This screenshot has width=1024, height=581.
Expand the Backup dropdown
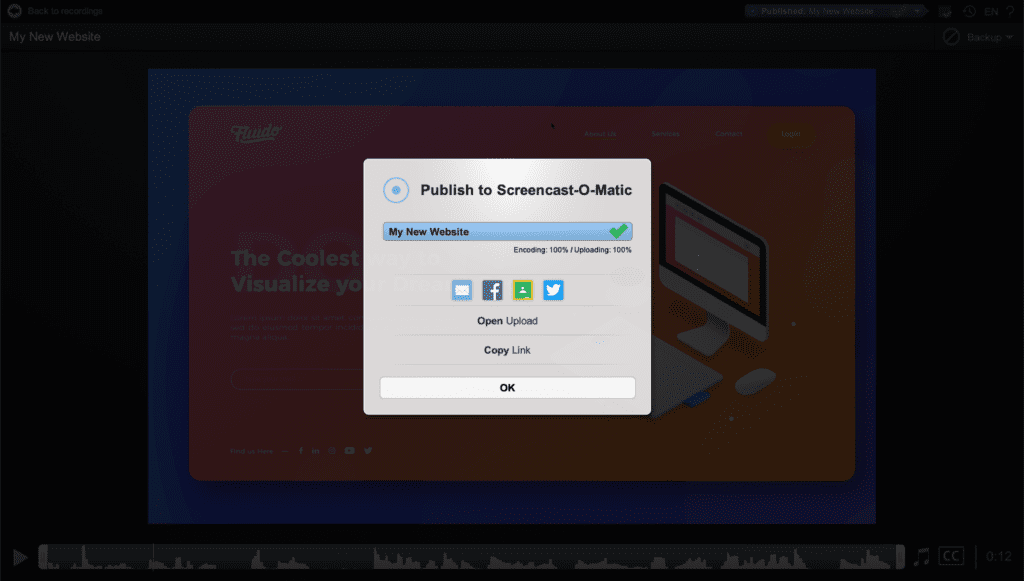click(x=989, y=37)
